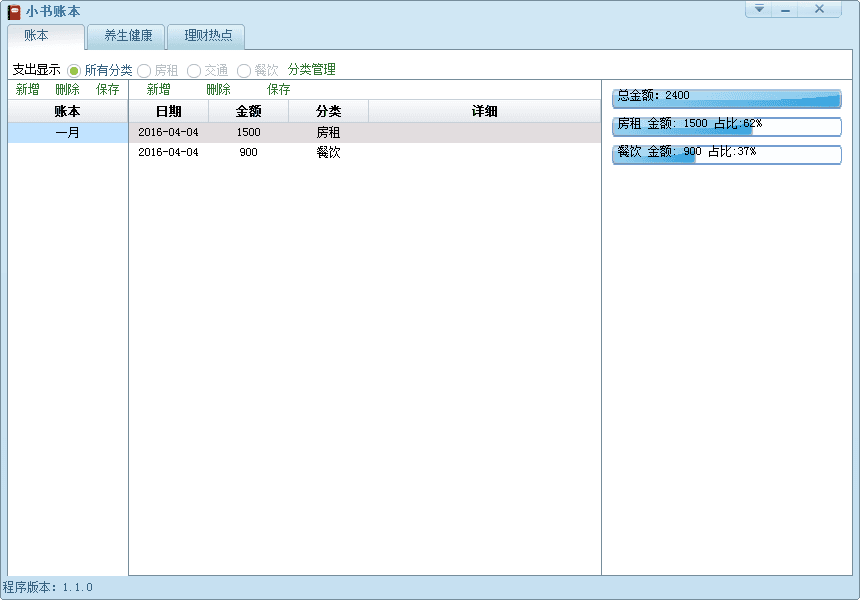860x600 pixels.
Task: Click 保存 above the records table
Action: coord(279,89)
